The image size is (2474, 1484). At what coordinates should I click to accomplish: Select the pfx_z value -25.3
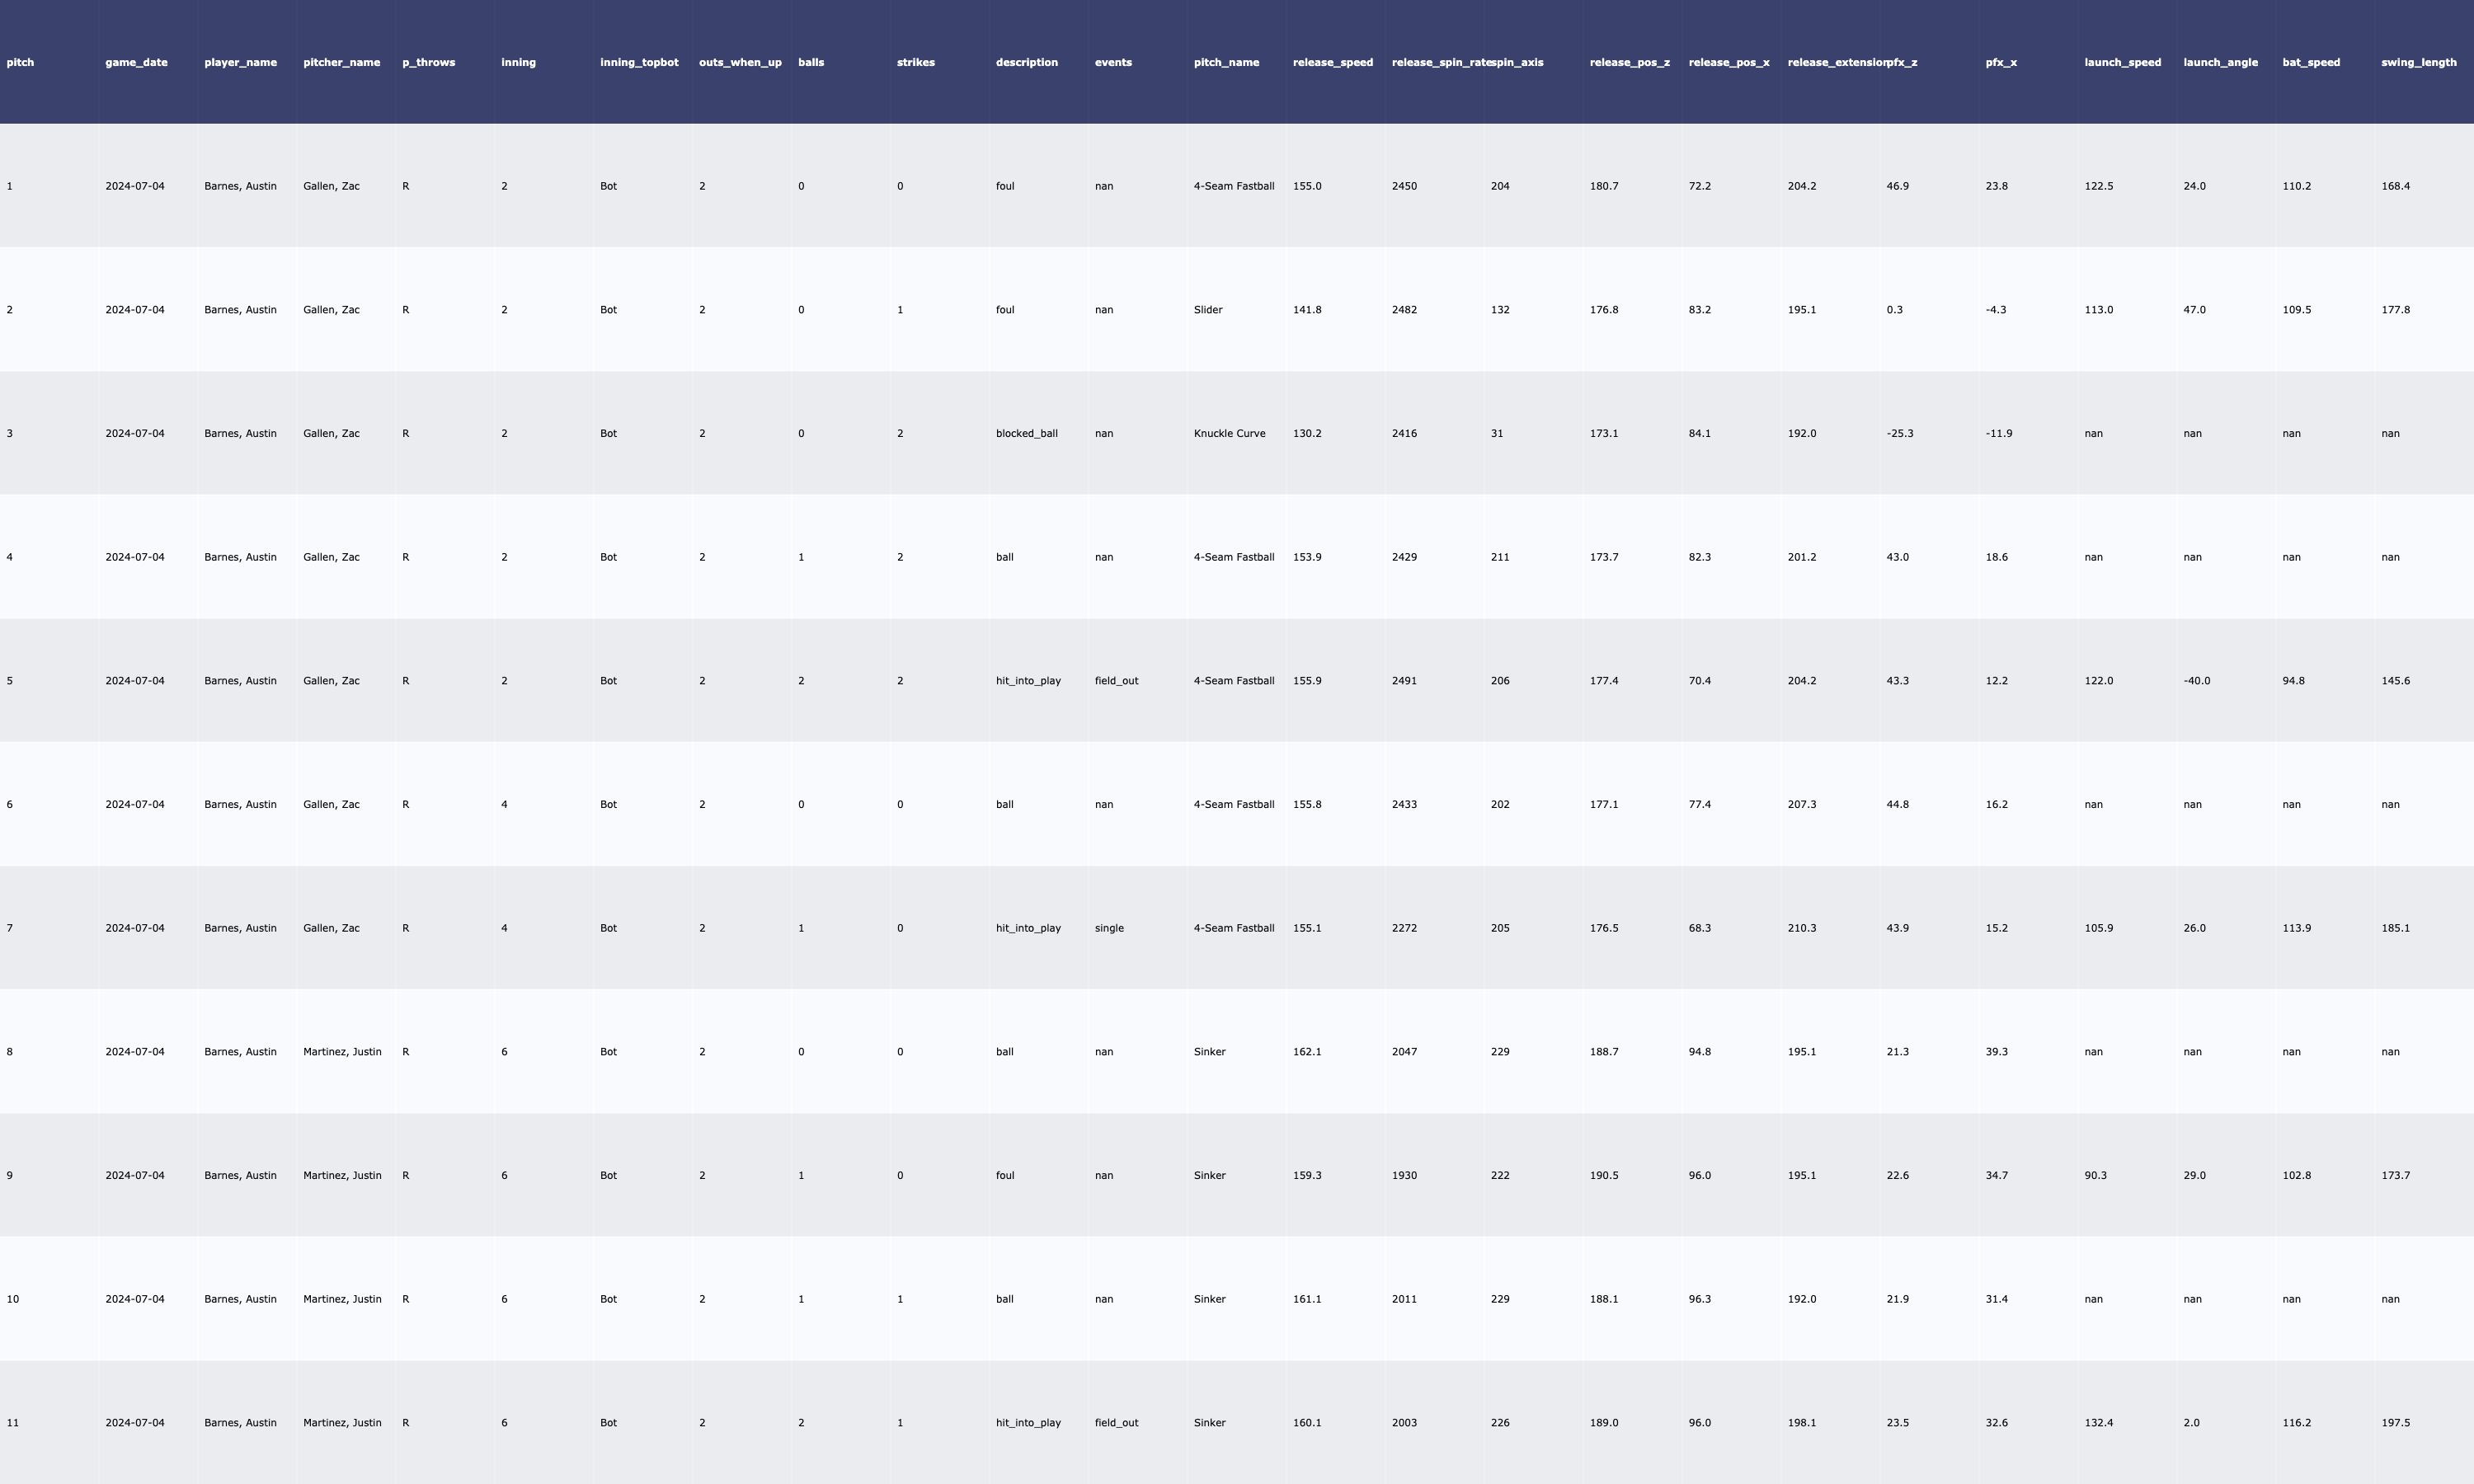pos(1899,433)
